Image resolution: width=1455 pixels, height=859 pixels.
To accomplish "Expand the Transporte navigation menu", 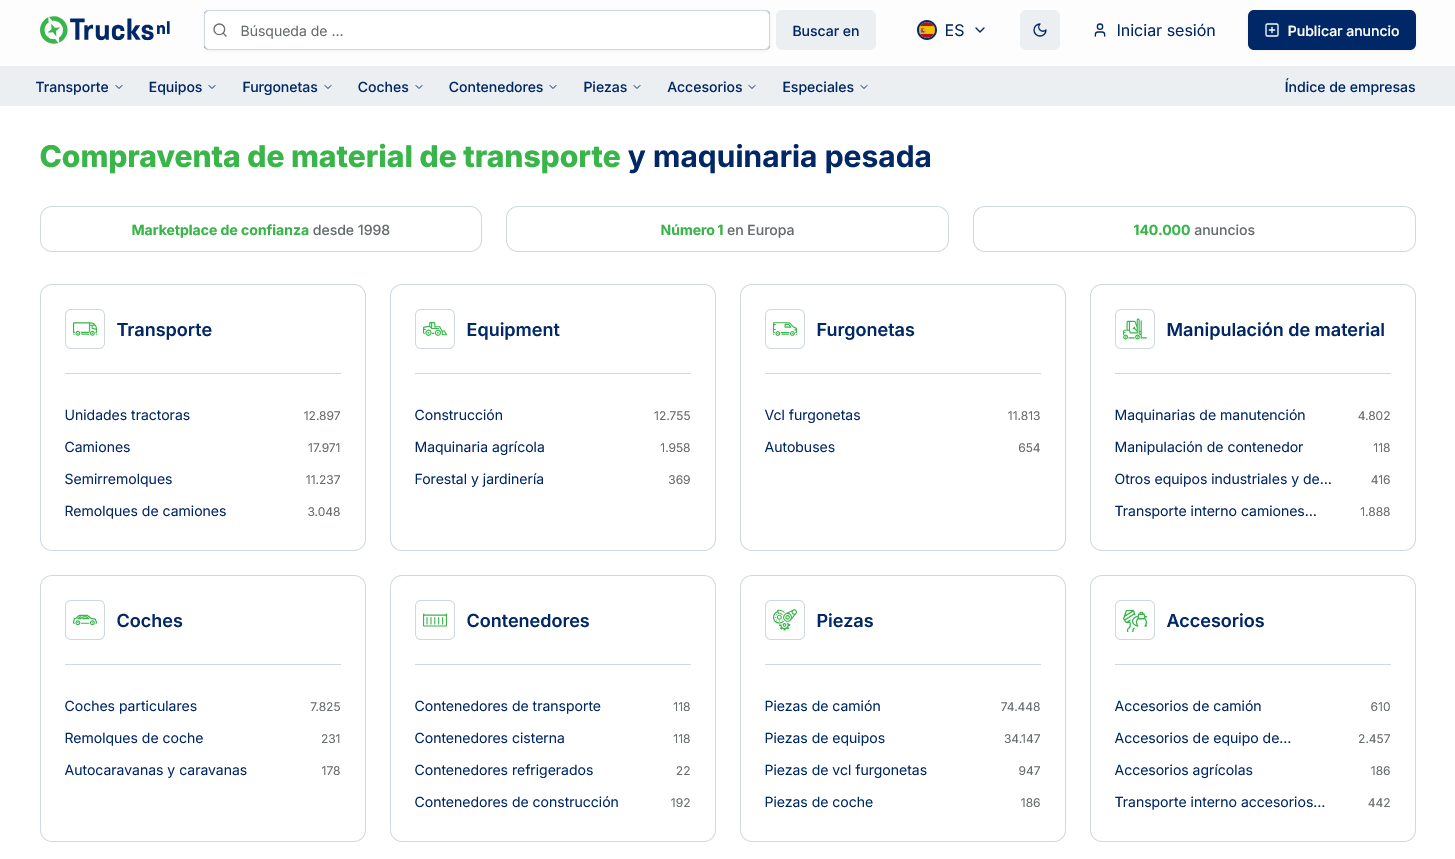I will 79,87.
